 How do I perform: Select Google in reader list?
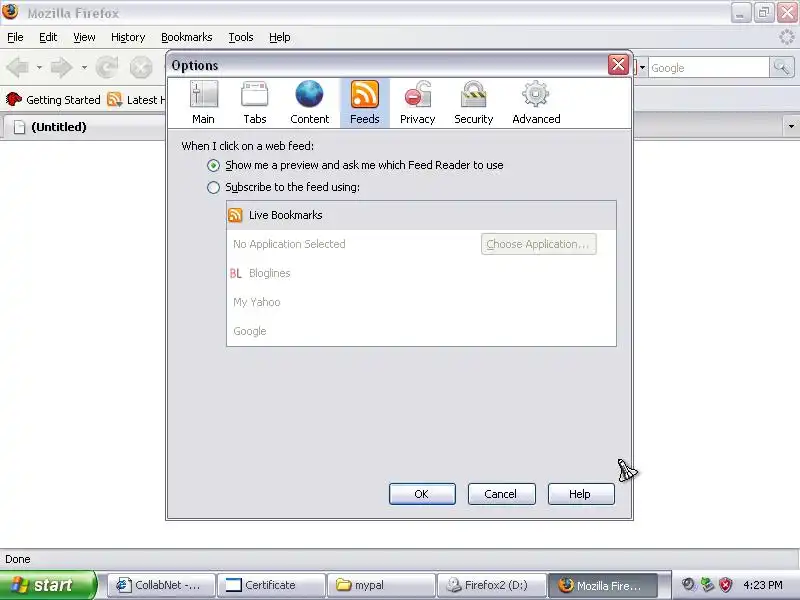click(x=421, y=331)
